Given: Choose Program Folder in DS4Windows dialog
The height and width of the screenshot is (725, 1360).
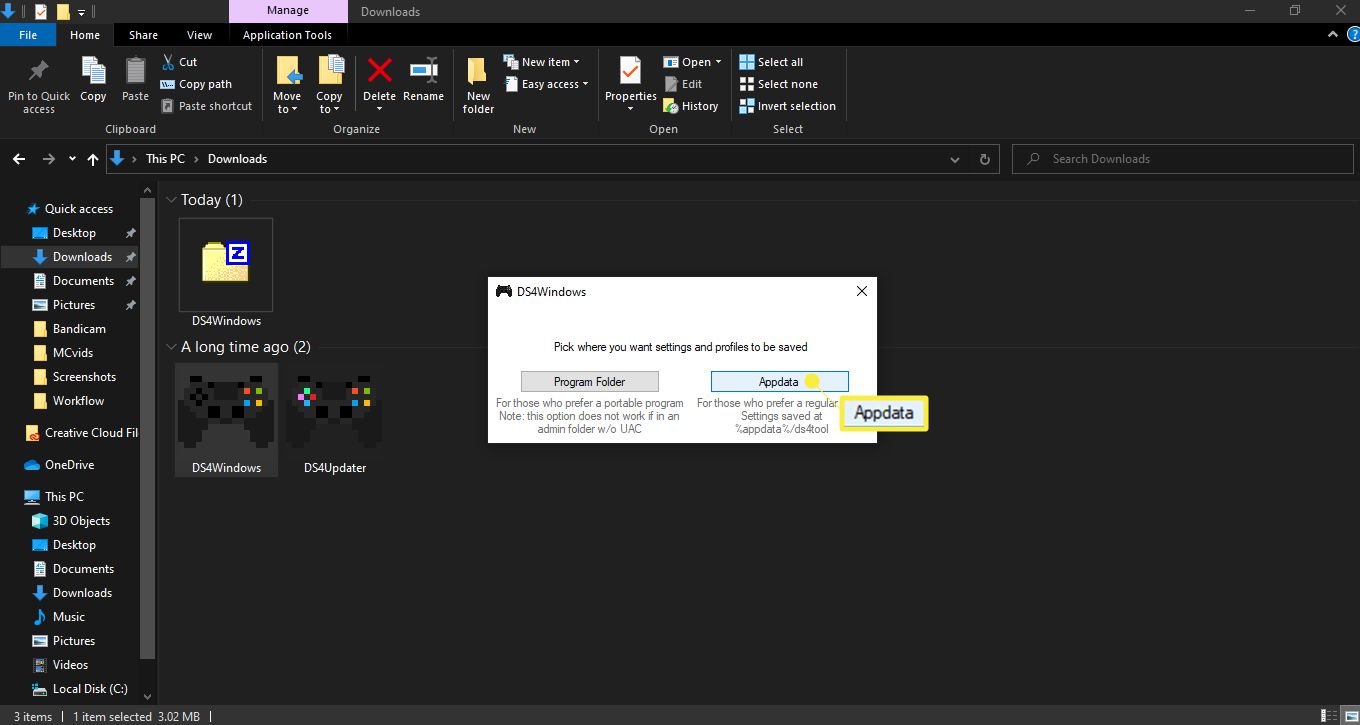Looking at the screenshot, I should [x=590, y=381].
